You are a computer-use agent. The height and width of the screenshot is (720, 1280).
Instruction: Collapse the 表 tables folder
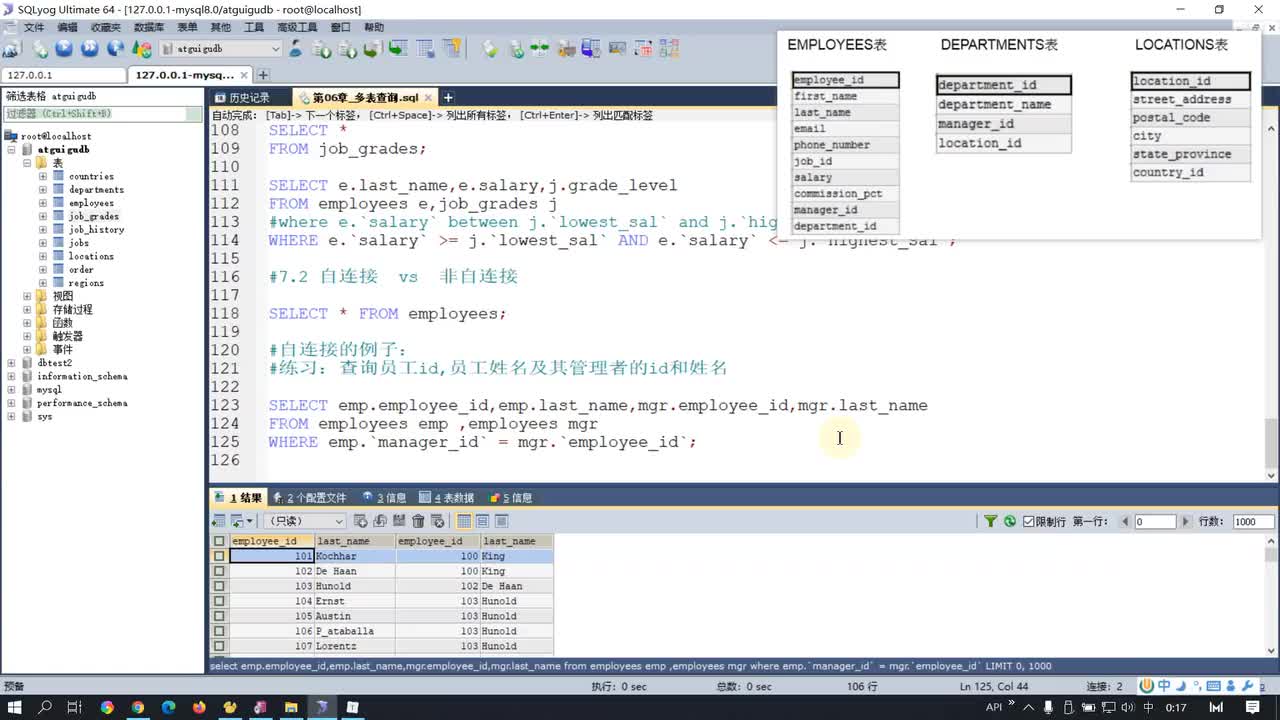[27, 163]
